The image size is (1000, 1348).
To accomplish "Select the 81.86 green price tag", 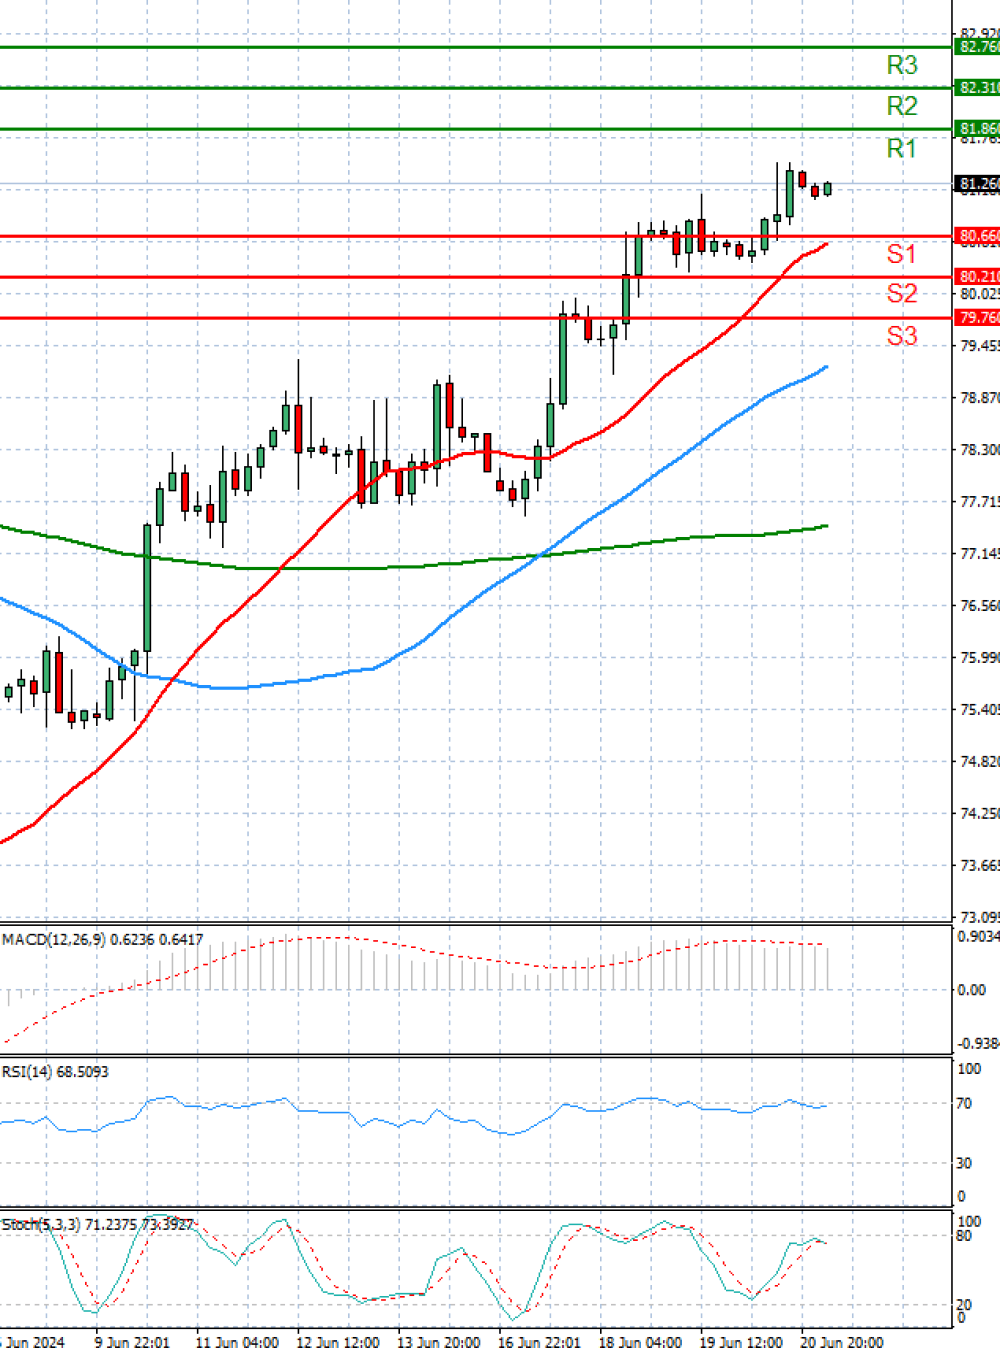I will 977,129.
